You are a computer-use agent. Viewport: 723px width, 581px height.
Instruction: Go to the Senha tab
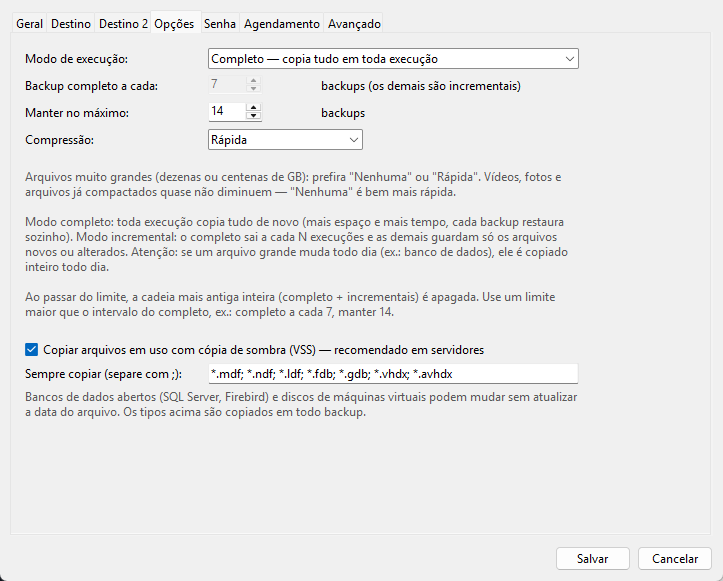[x=220, y=24]
